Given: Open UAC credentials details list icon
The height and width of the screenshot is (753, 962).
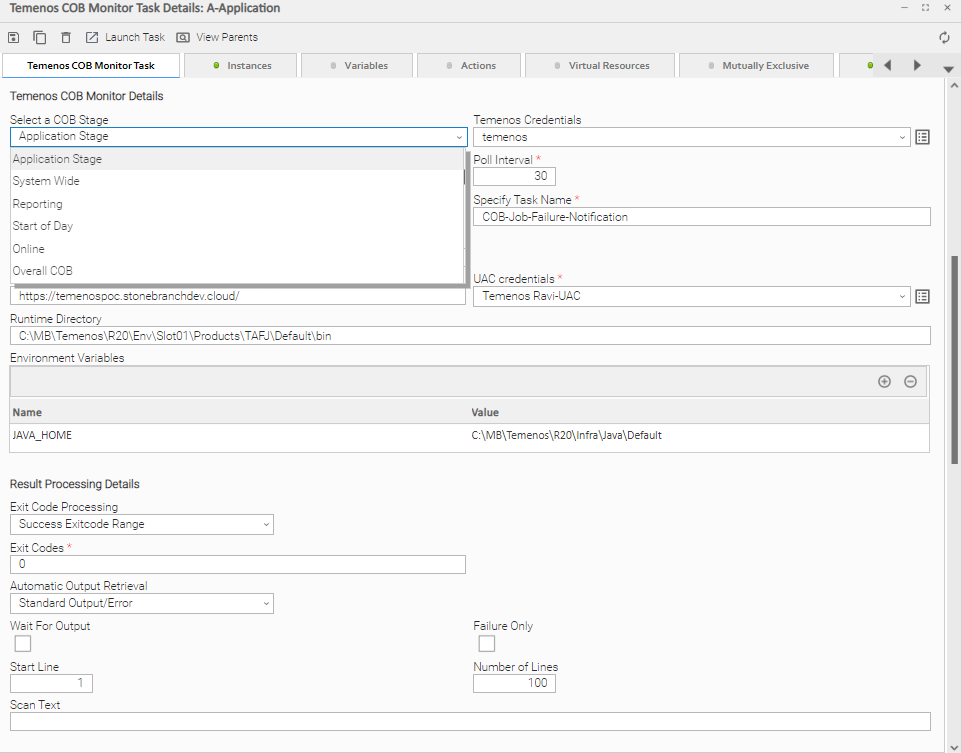Looking at the screenshot, I should 922,296.
